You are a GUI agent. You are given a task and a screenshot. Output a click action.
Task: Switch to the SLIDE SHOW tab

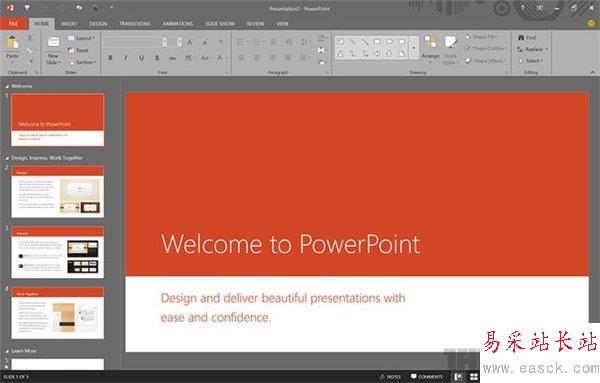[220, 24]
